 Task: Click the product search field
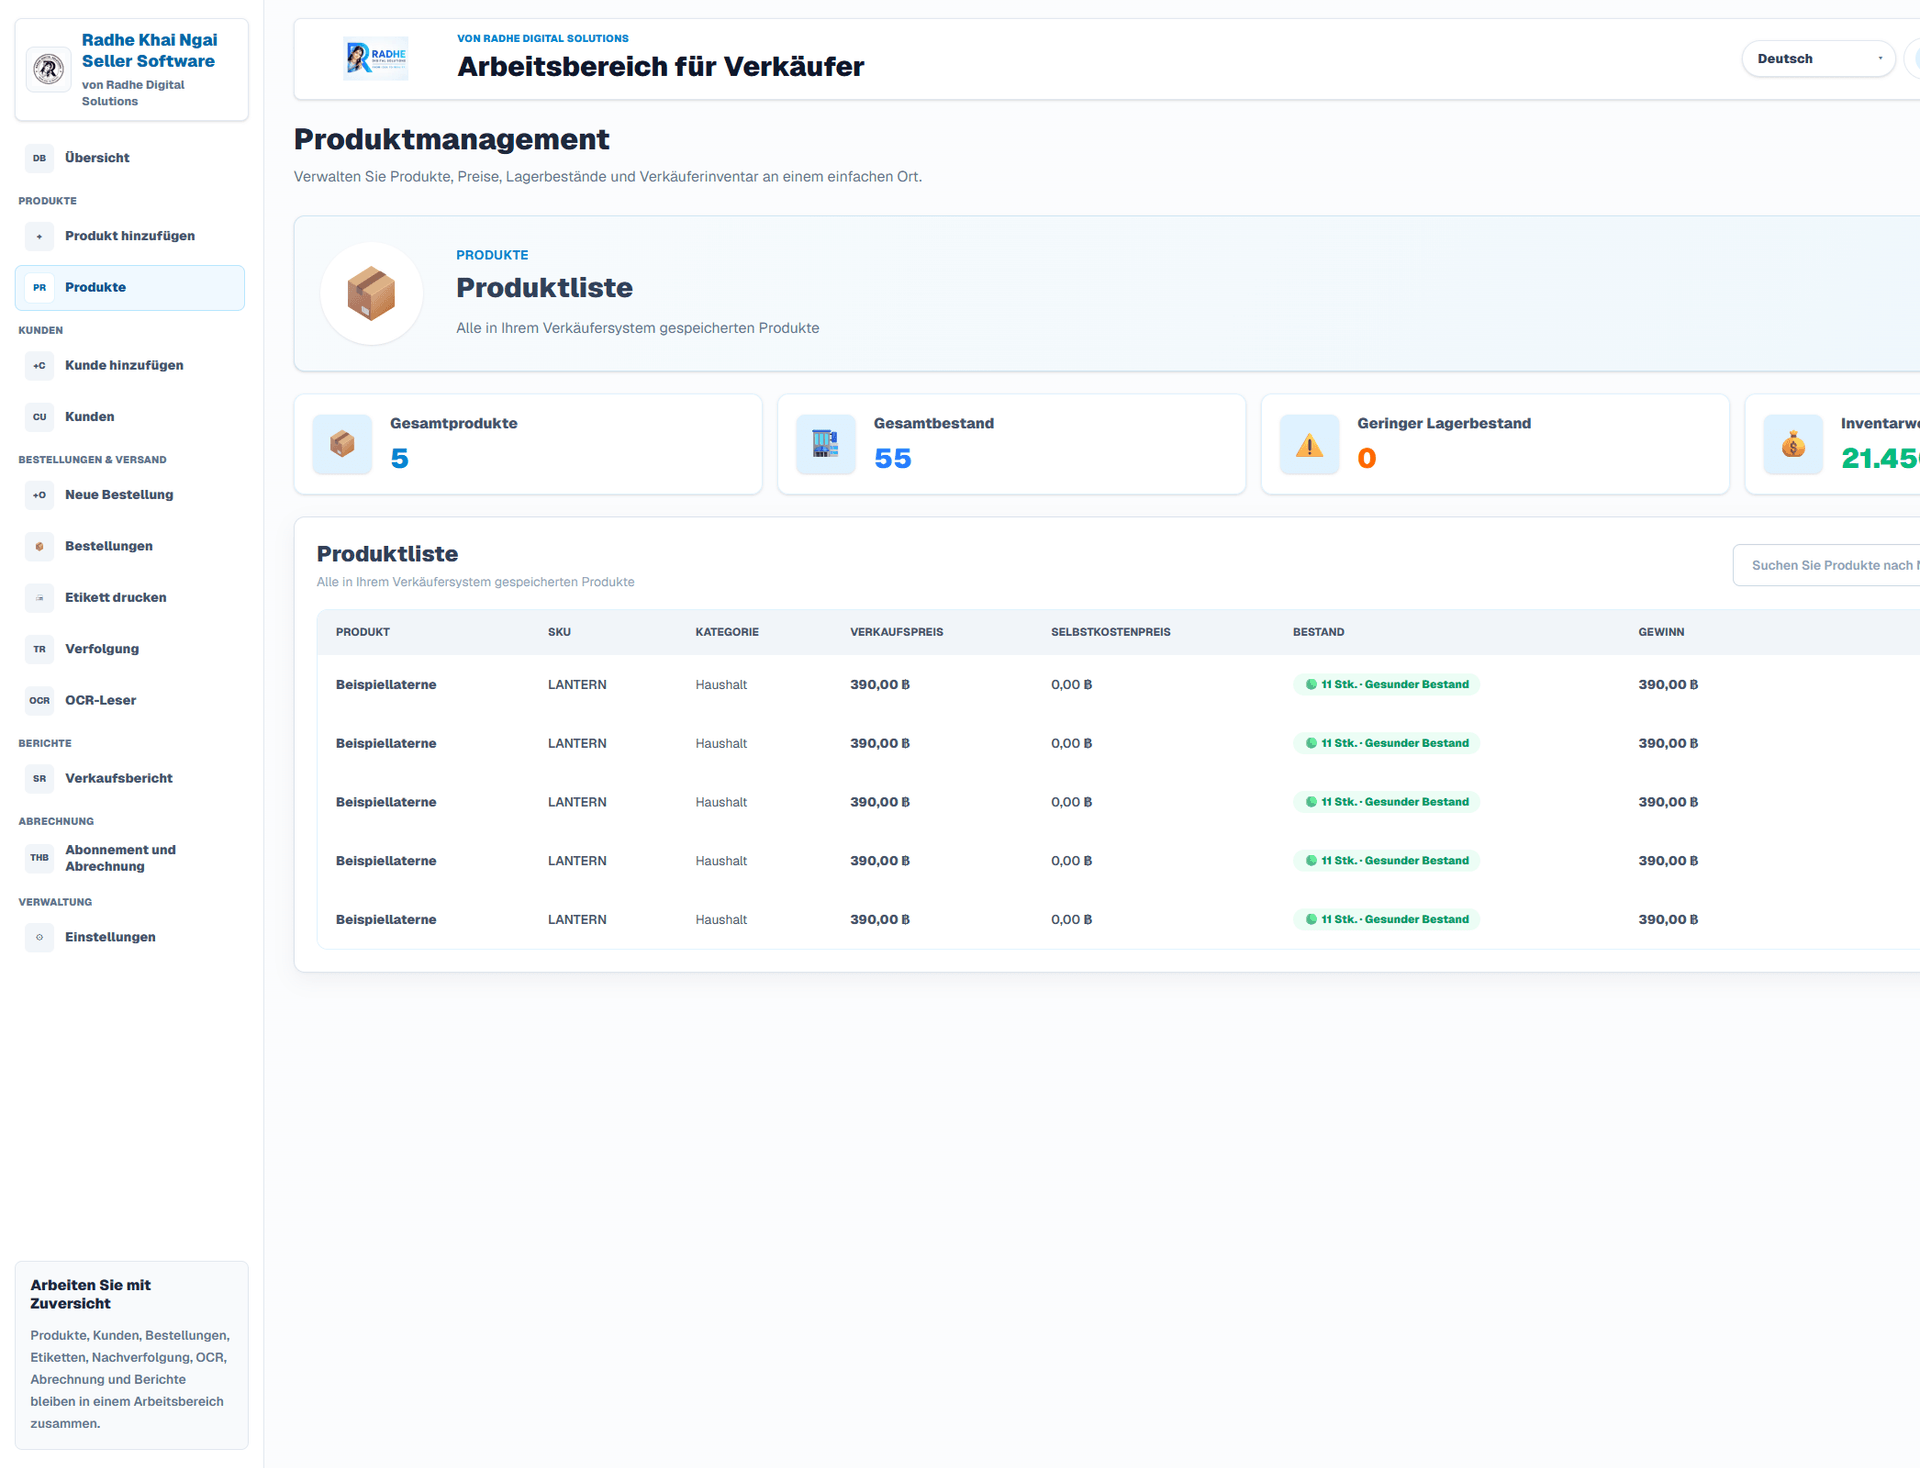point(1827,565)
